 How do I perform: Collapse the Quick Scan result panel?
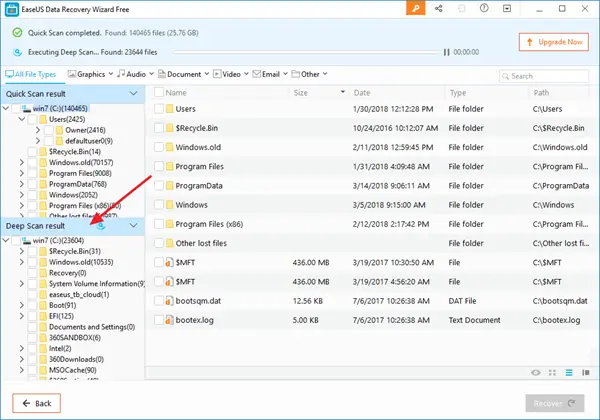[134, 93]
